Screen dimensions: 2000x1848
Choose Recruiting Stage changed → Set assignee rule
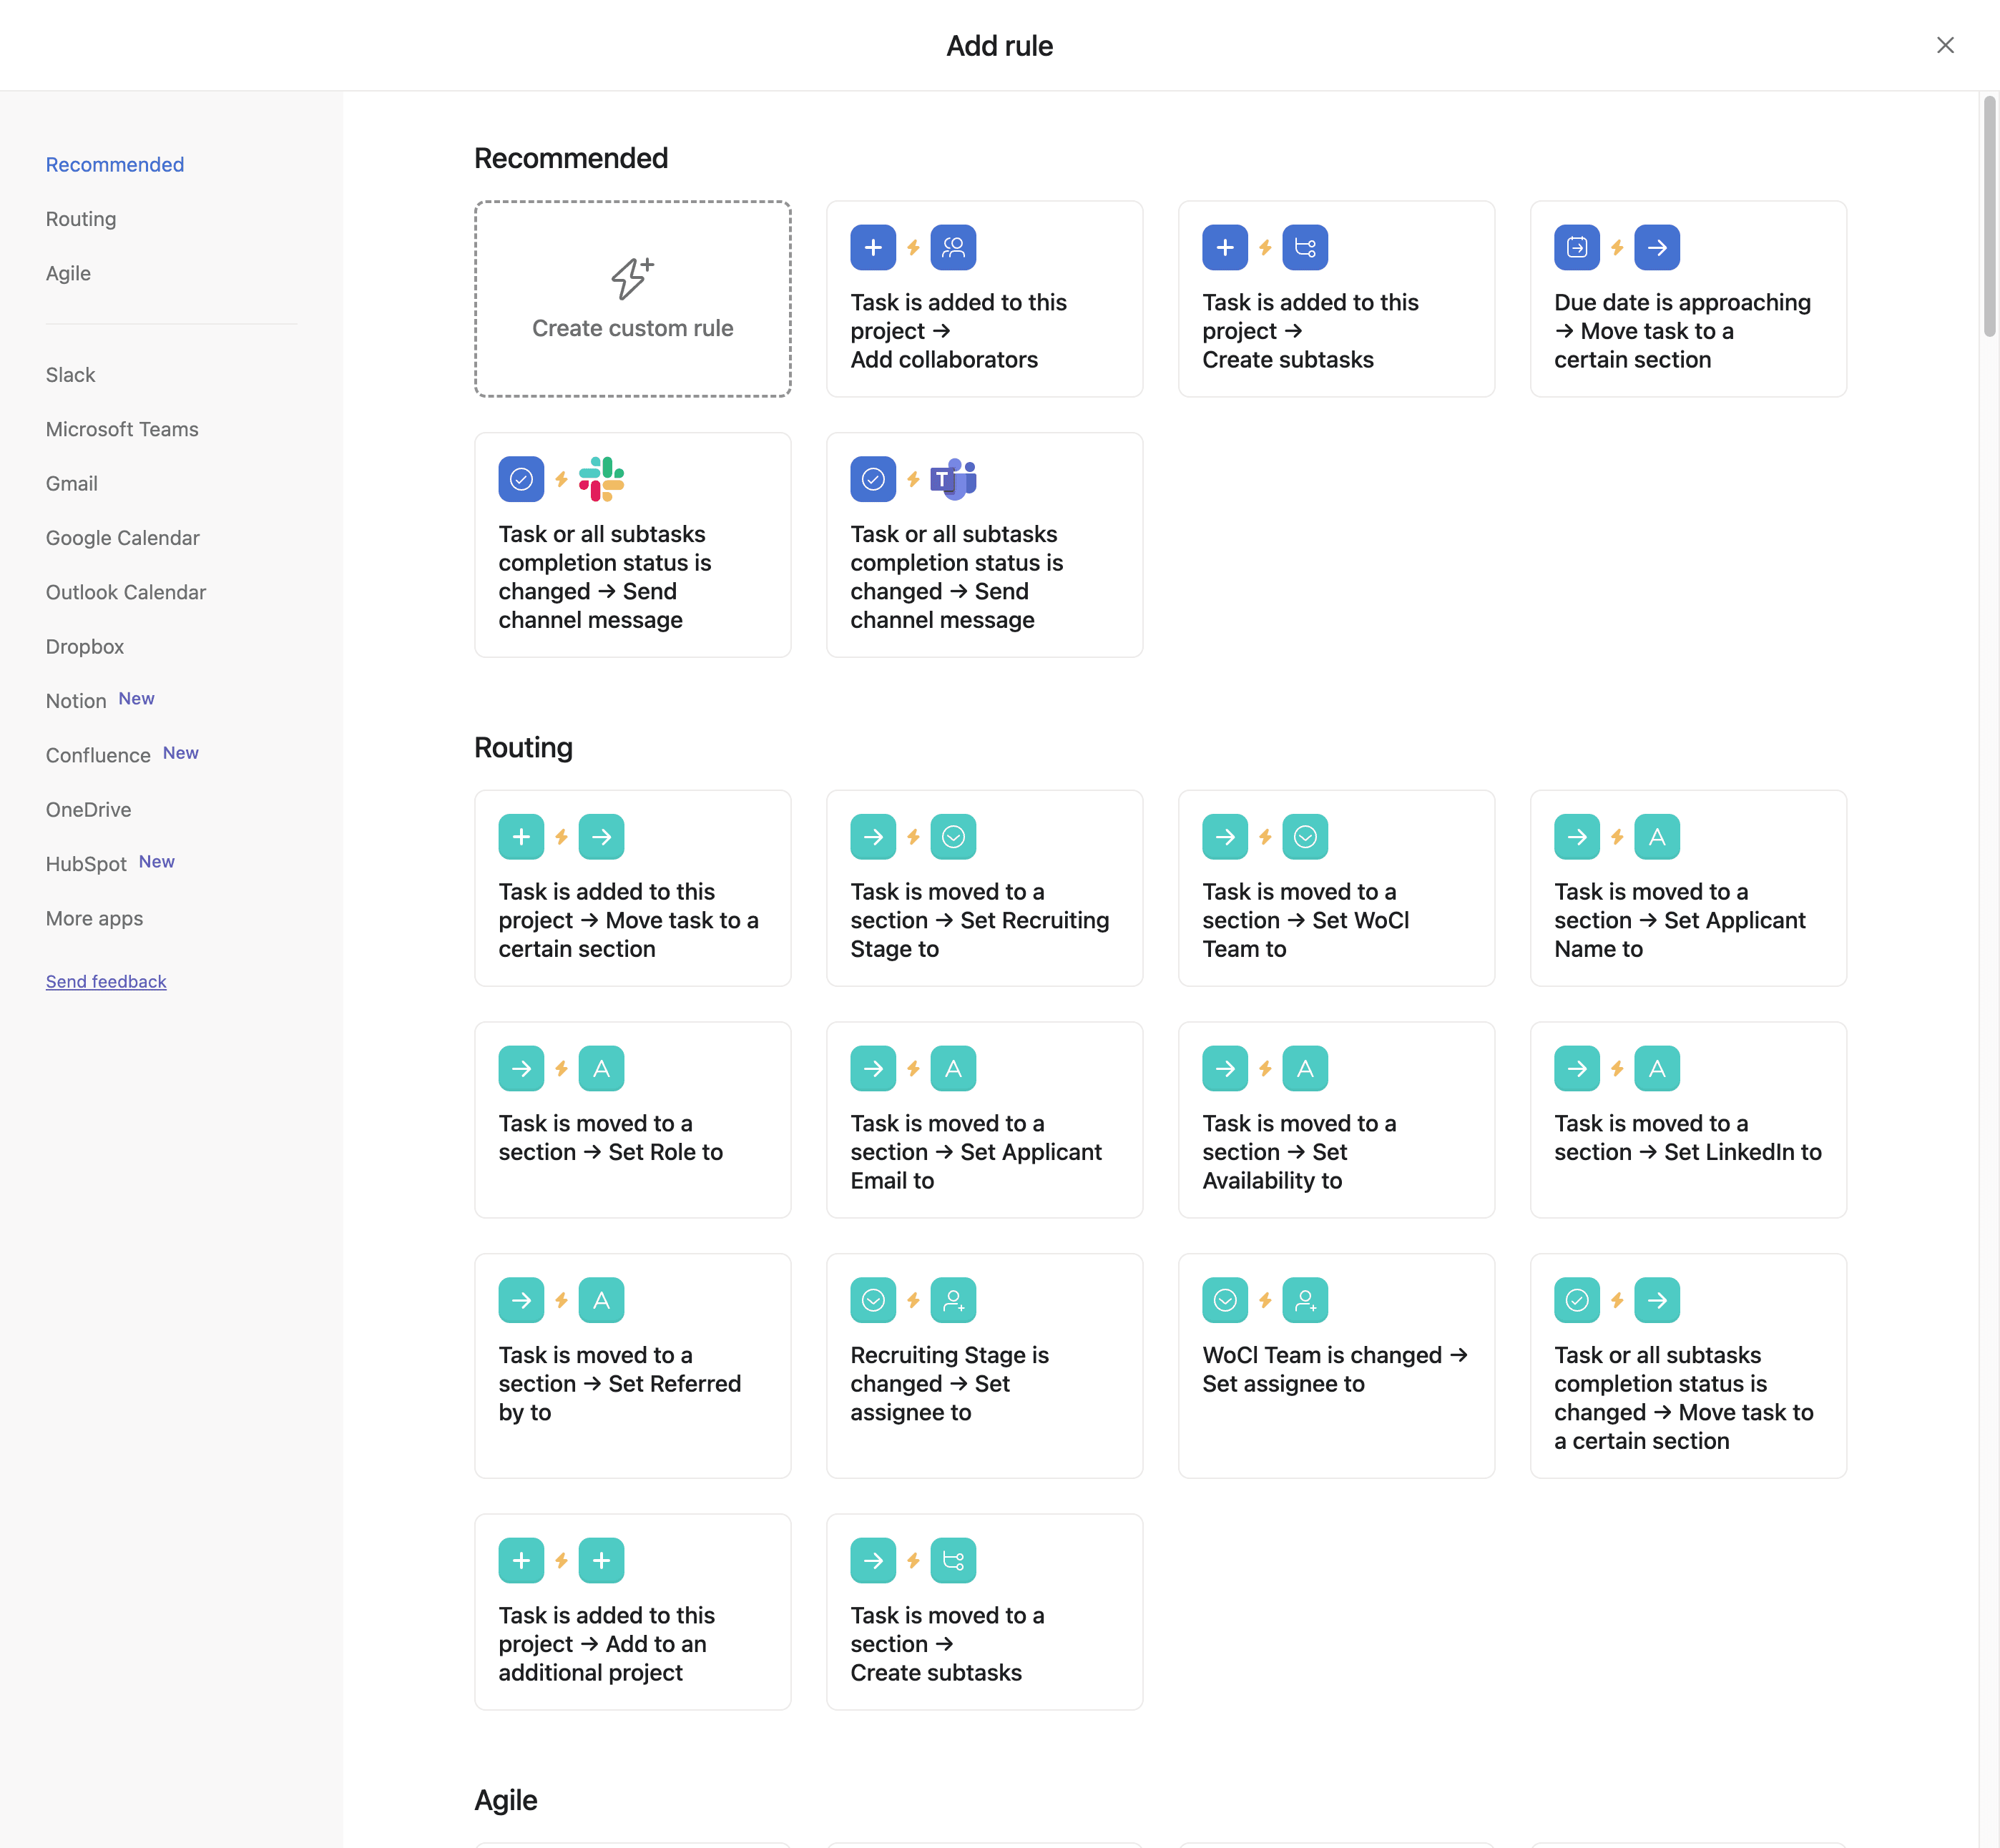pos(984,1366)
